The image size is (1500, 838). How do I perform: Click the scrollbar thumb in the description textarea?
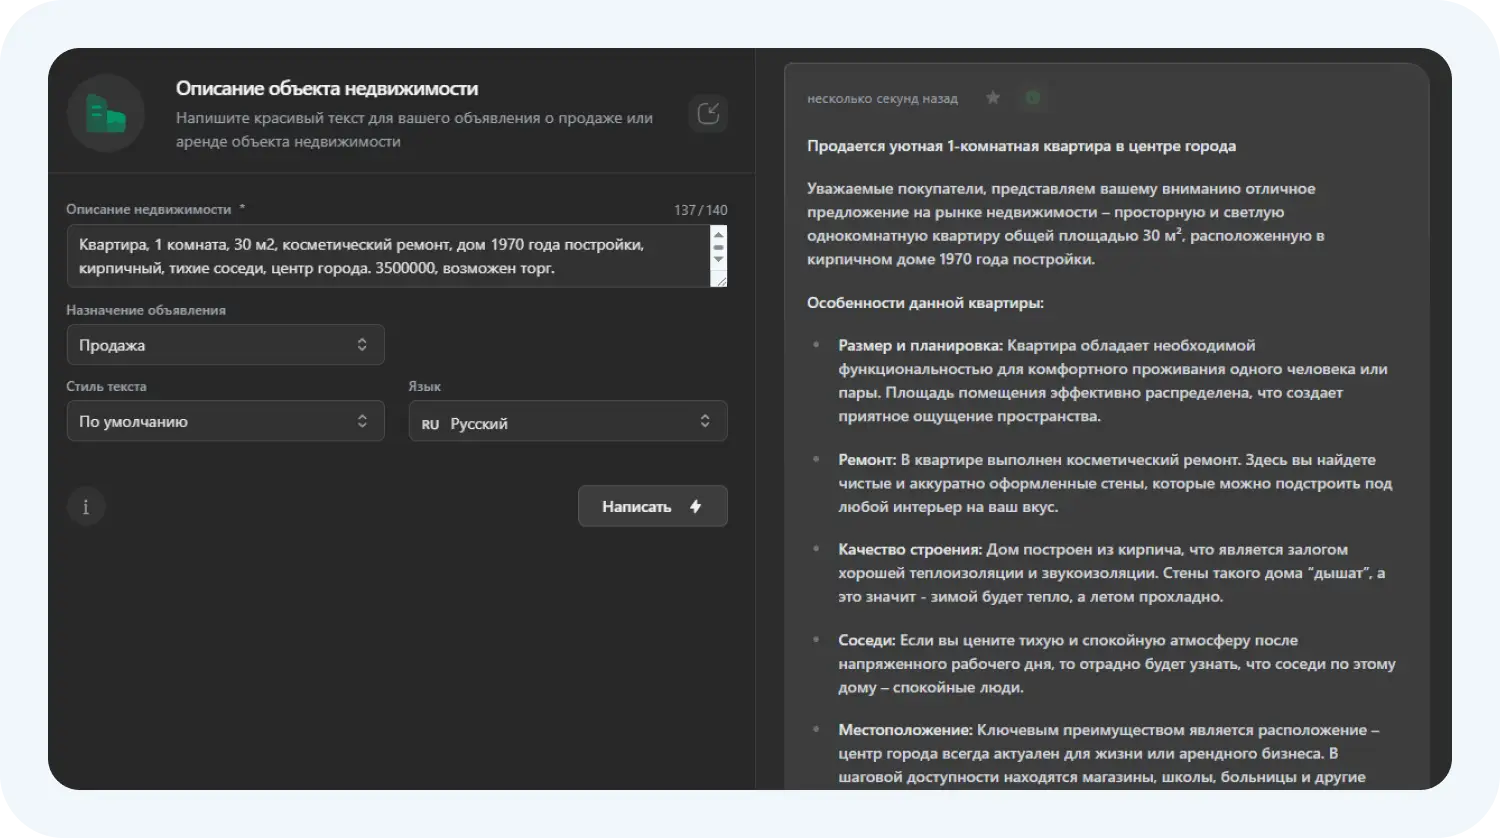pos(717,247)
